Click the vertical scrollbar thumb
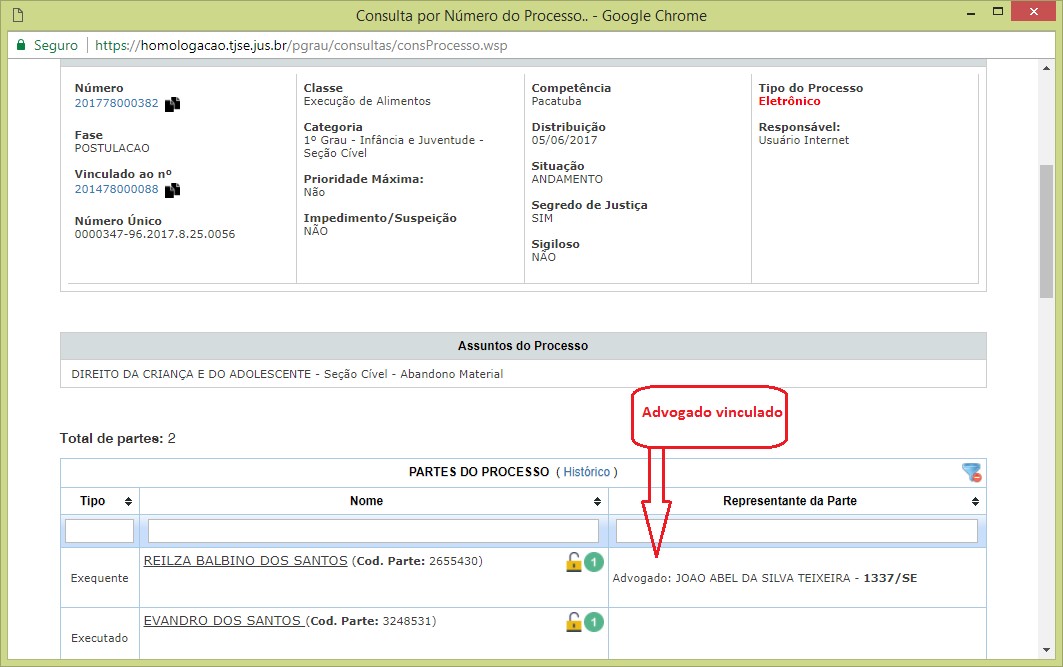Image resolution: width=1063 pixels, height=667 pixels. 1047,230
